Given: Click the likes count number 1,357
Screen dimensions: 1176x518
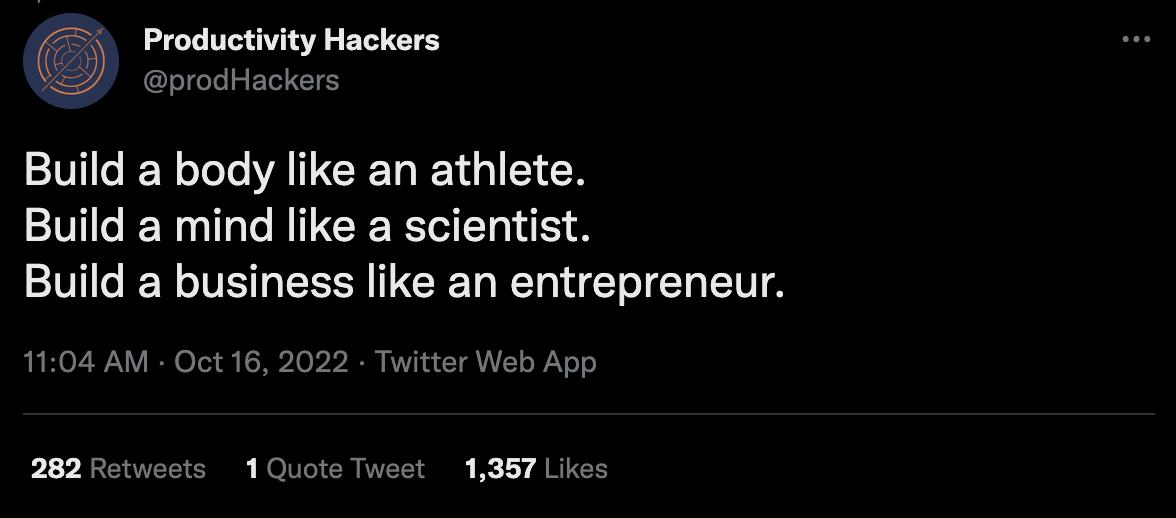Looking at the screenshot, I should [x=500, y=468].
